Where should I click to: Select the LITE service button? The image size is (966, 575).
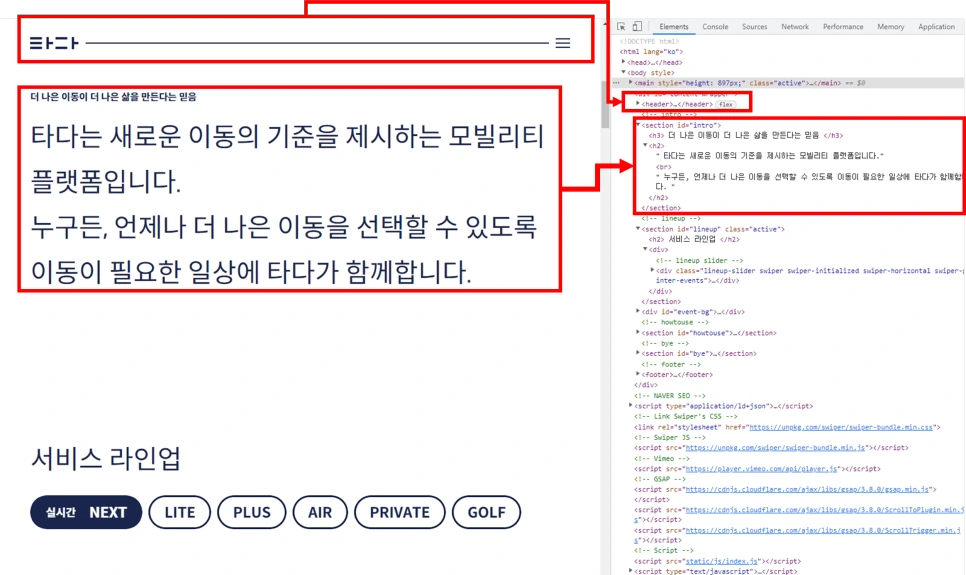180,512
